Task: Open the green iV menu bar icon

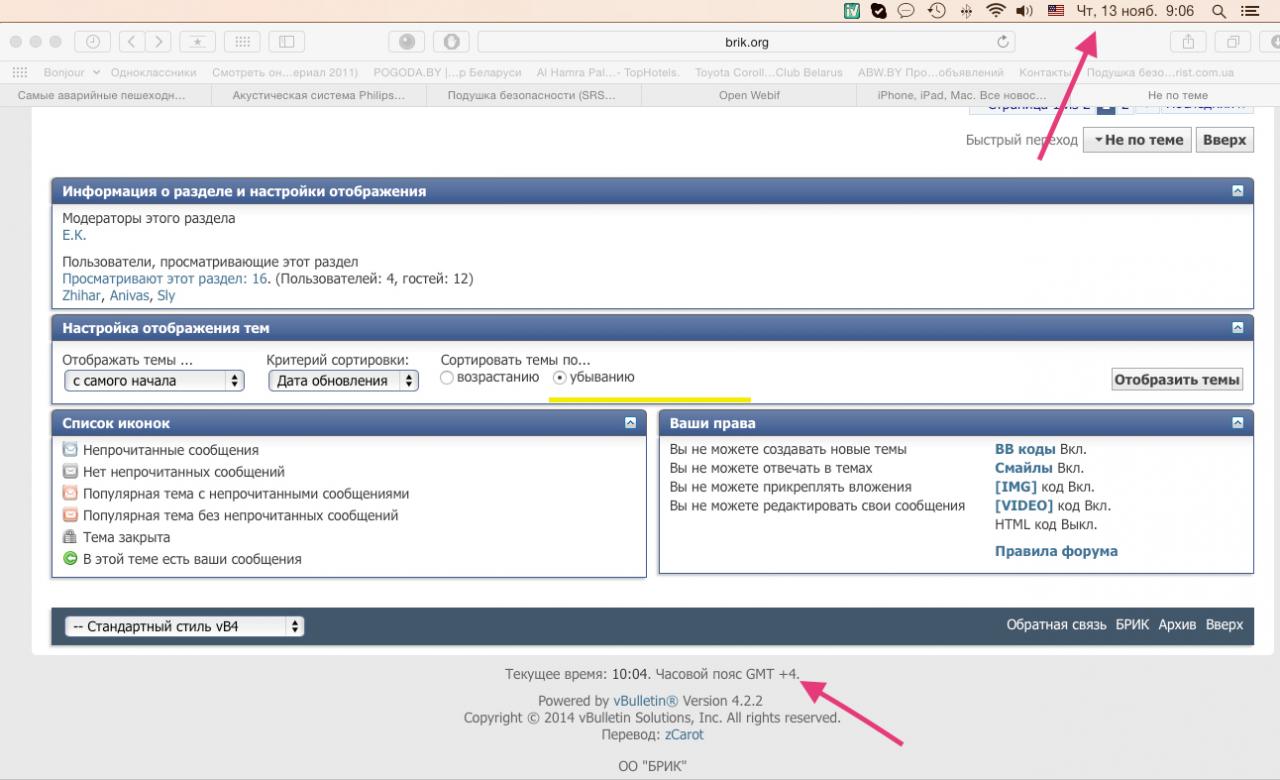Action: click(x=852, y=11)
